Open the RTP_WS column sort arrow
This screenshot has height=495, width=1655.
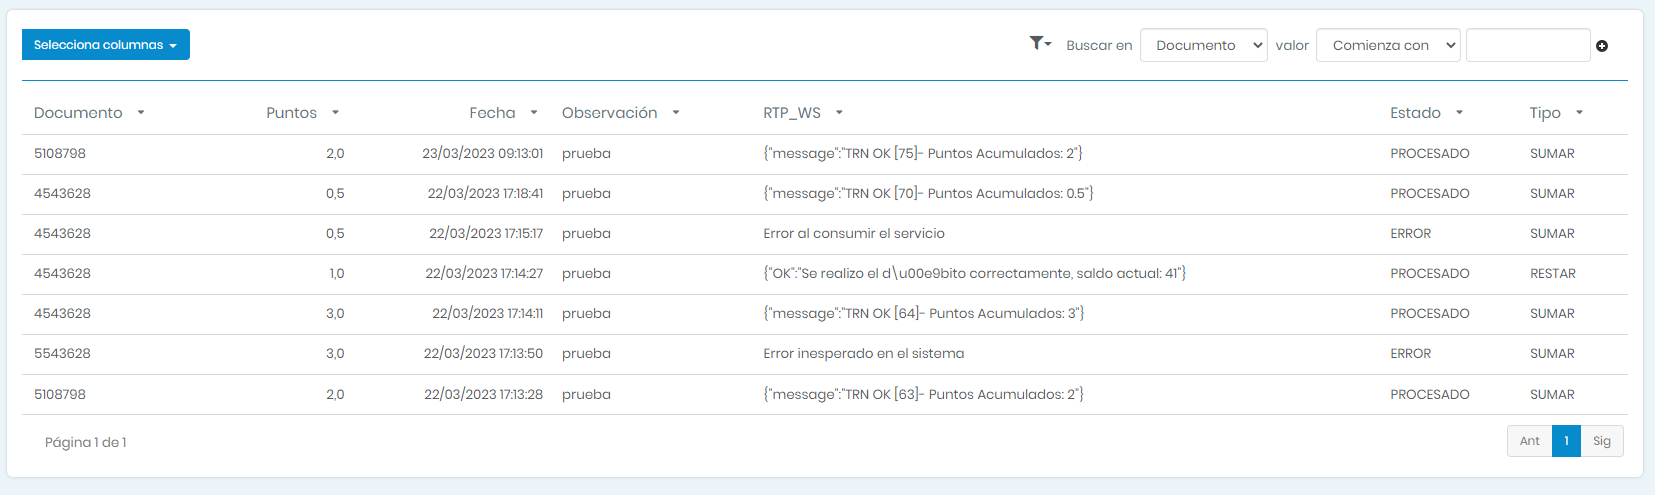(x=839, y=113)
